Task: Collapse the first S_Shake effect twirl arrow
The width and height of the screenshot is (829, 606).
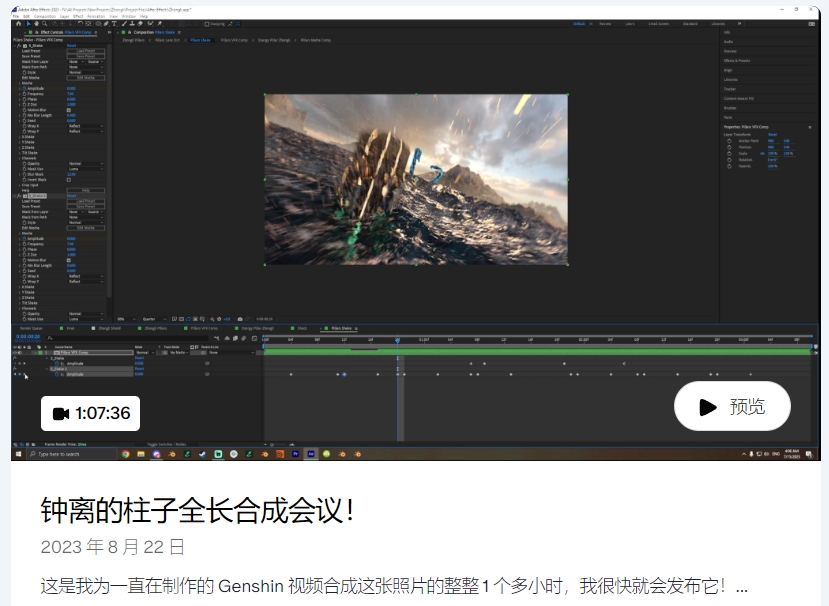Action: [14, 45]
